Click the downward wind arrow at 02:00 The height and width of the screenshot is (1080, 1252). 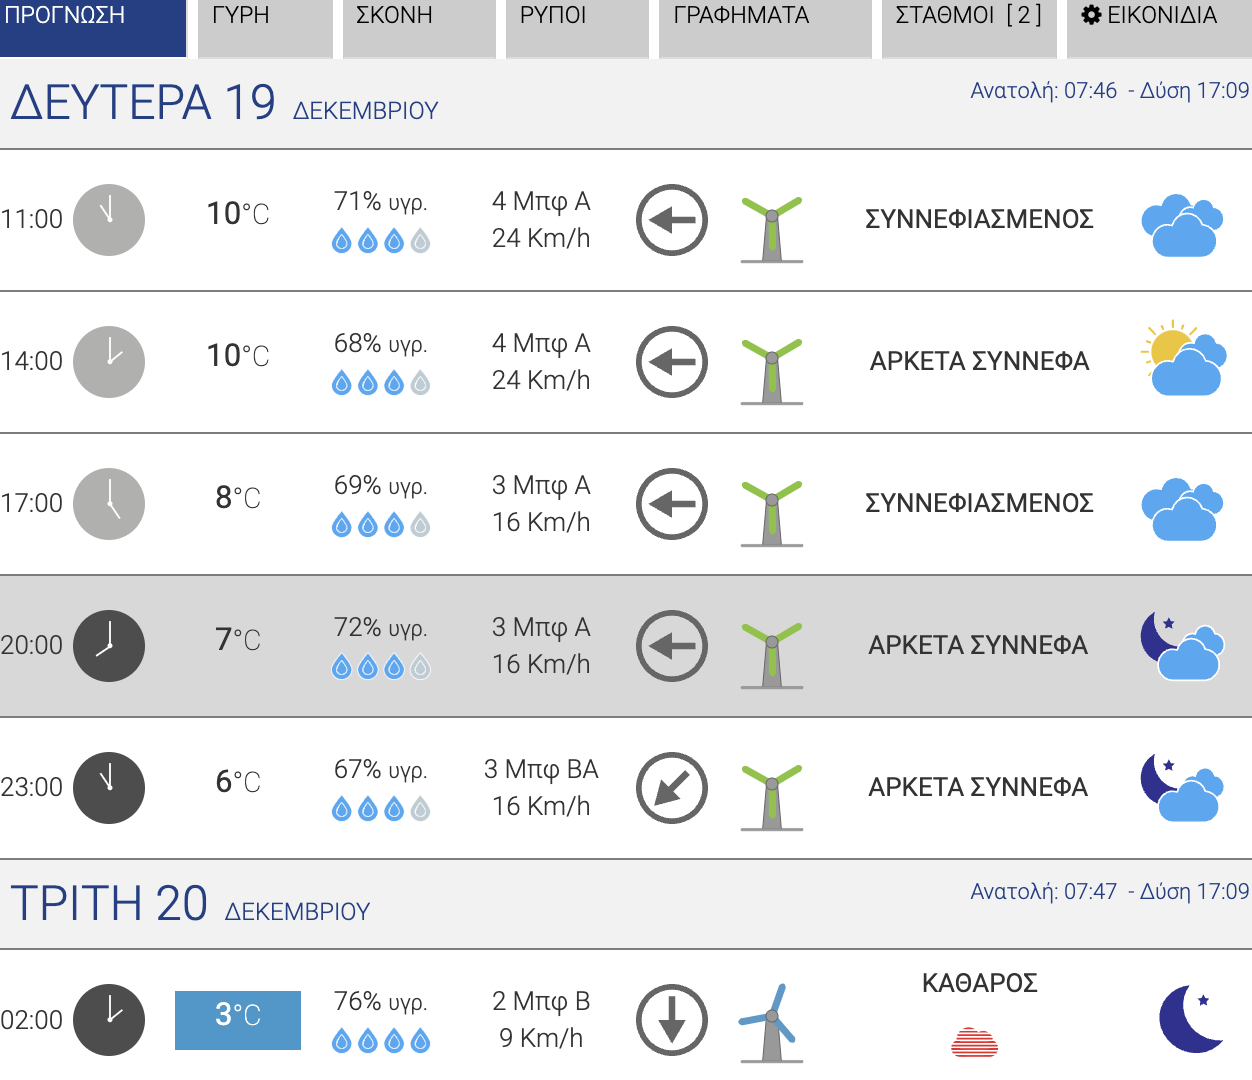[672, 1020]
